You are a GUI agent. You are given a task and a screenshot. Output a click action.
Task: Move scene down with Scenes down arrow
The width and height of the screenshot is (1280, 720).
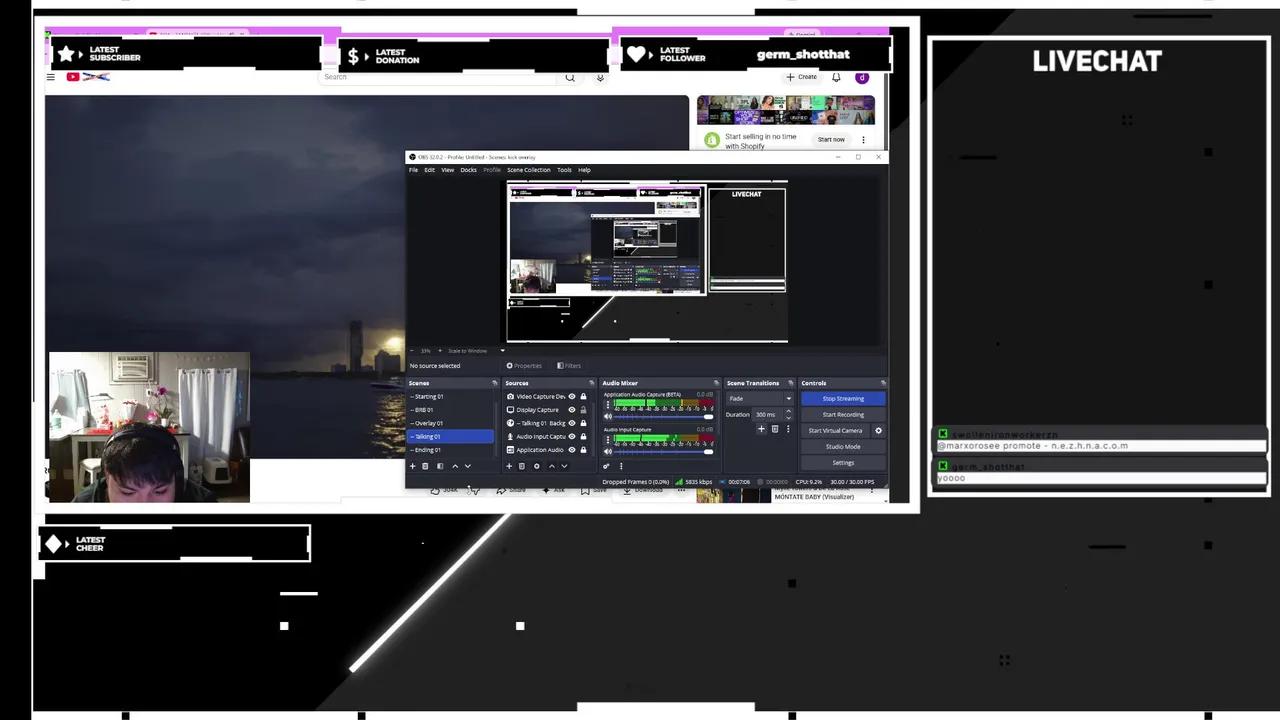468,466
